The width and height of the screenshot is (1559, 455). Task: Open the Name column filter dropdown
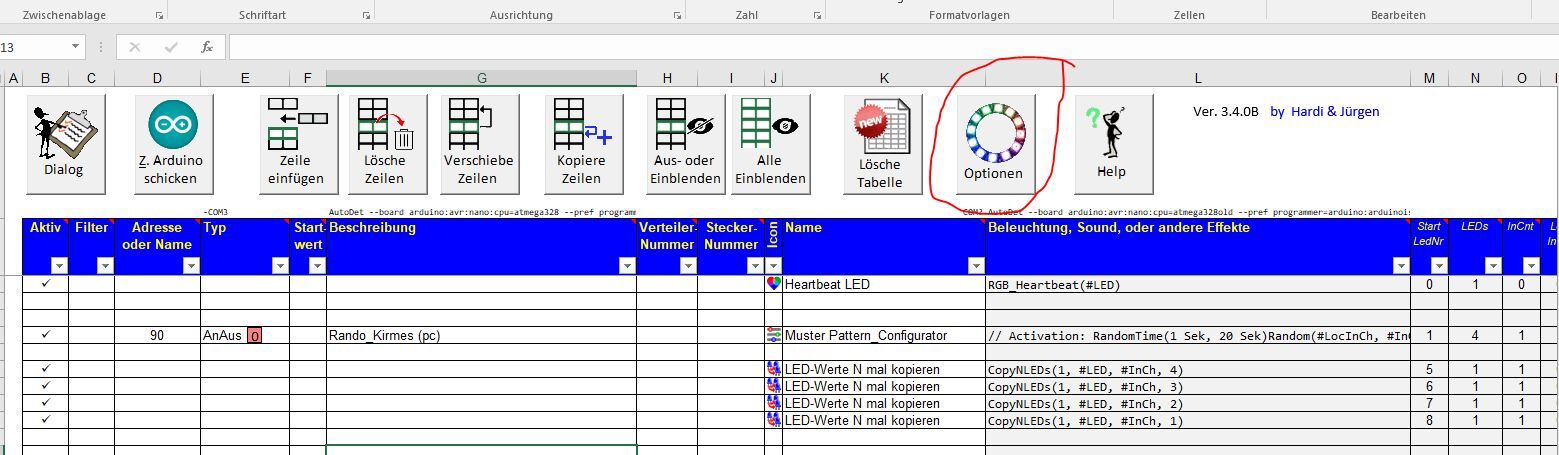[x=975, y=266]
